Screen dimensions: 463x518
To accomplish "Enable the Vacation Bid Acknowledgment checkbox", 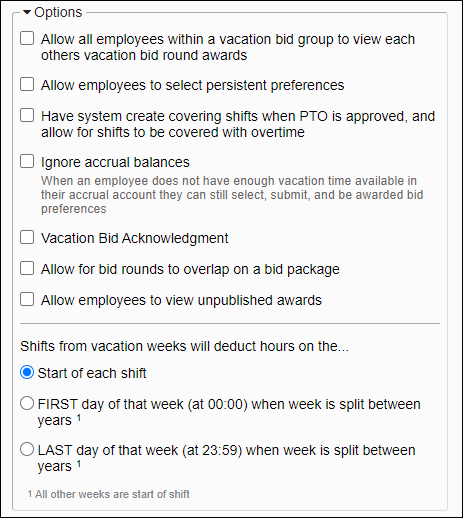I will click(x=27, y=238).
